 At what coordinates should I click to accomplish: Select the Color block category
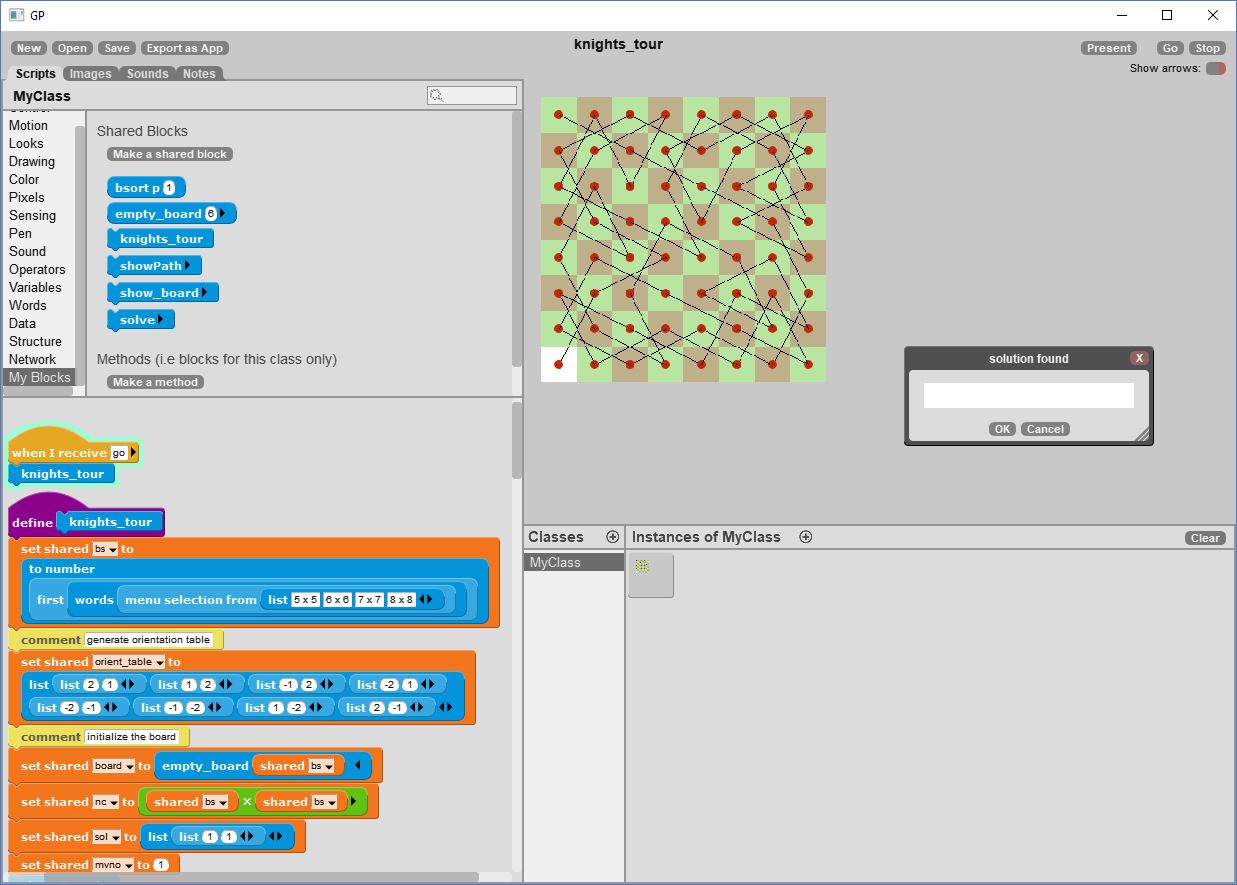point(24,179)
